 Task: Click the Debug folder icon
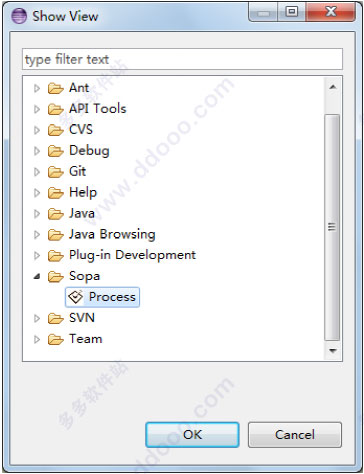(x=55, y=151)
